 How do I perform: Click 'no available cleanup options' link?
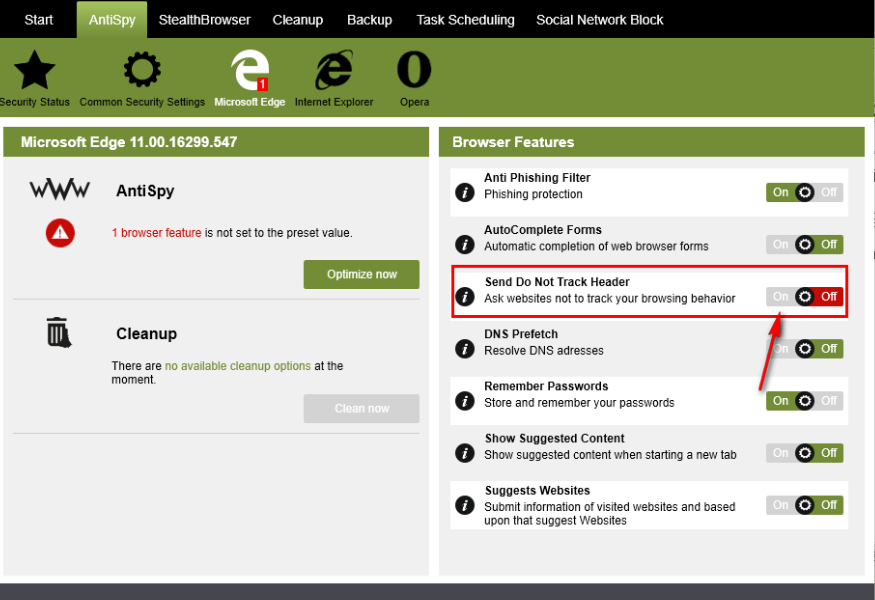coord(238,366)
